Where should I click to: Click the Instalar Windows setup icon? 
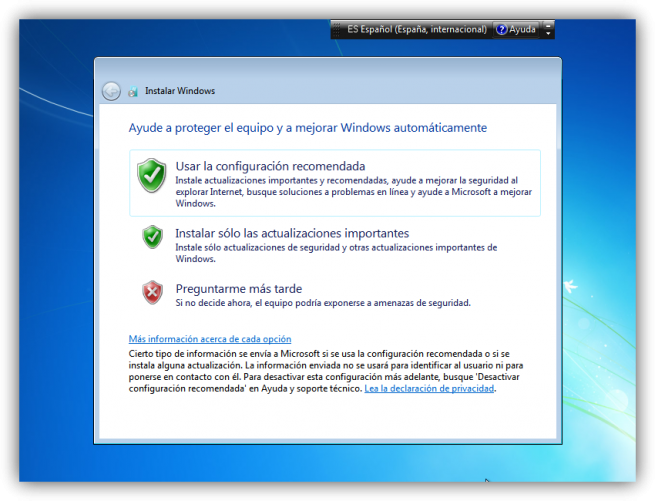(x=133, y=92)
